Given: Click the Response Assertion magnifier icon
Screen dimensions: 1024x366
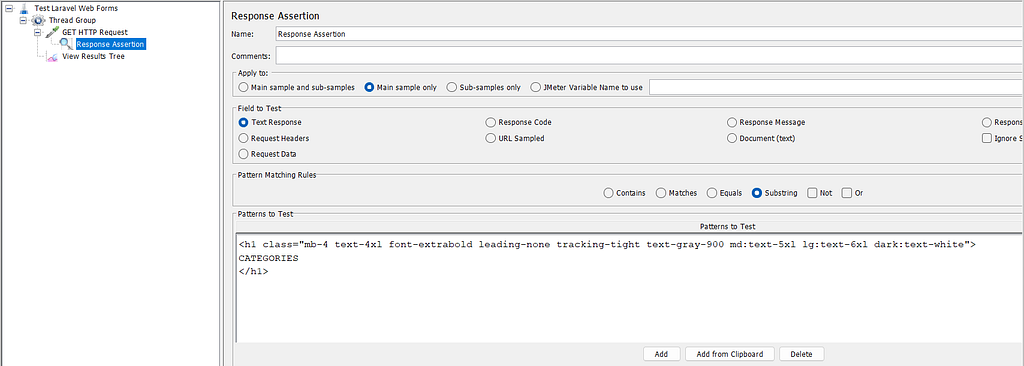Looking at the screenshot, I should point(67,44).
